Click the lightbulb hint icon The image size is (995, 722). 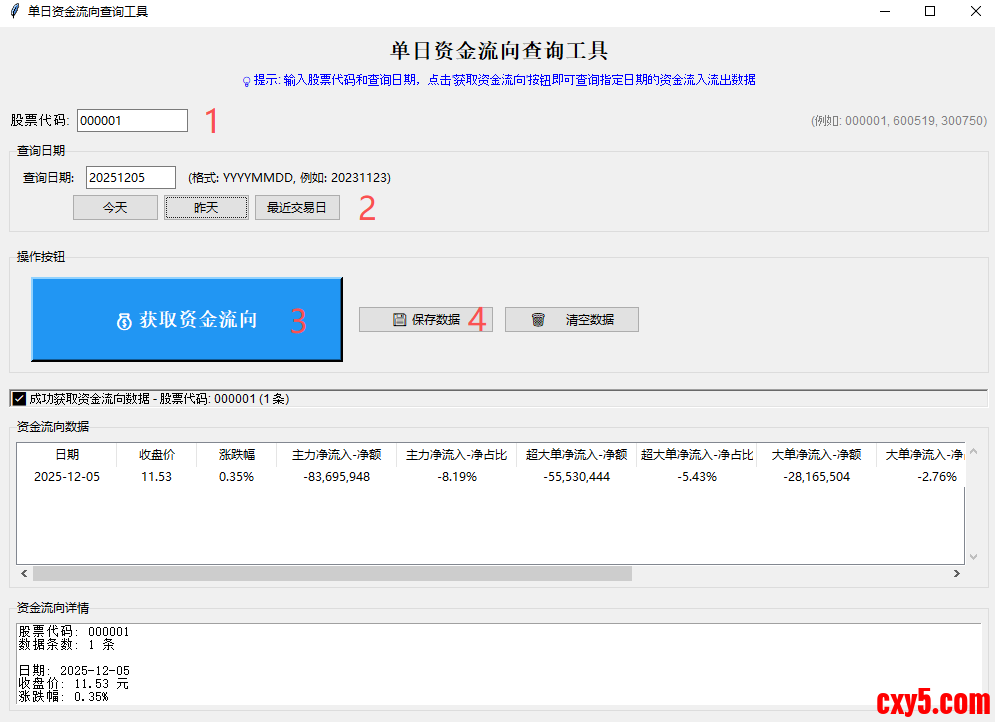[246, 80]
